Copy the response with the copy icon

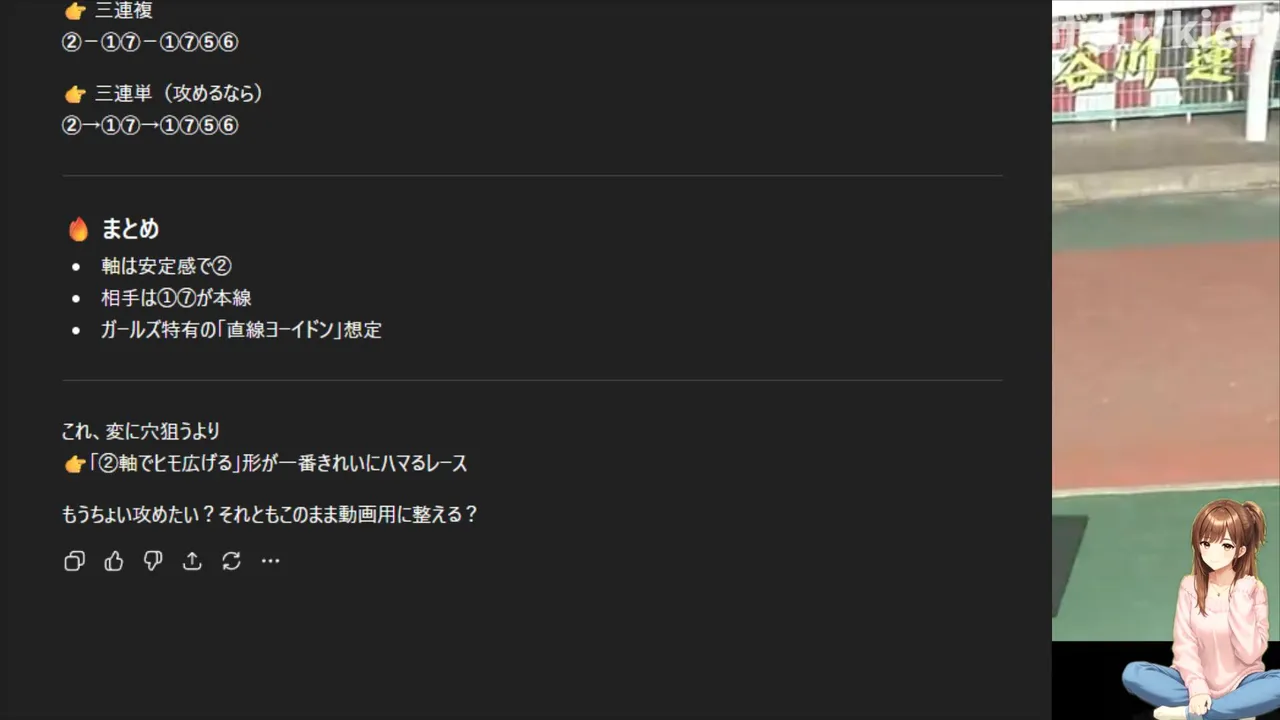[x=74, y=561]
